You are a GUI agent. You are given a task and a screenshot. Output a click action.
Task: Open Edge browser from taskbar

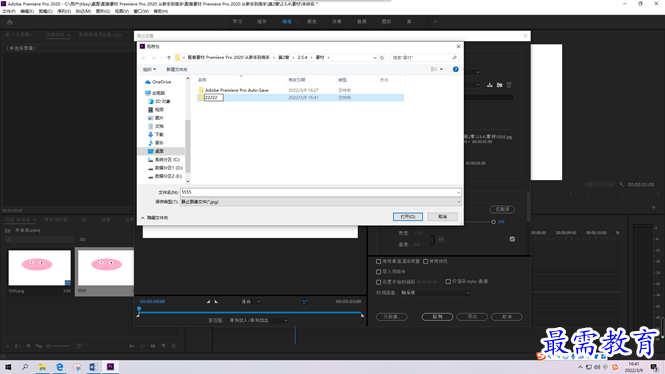point(59,367)
